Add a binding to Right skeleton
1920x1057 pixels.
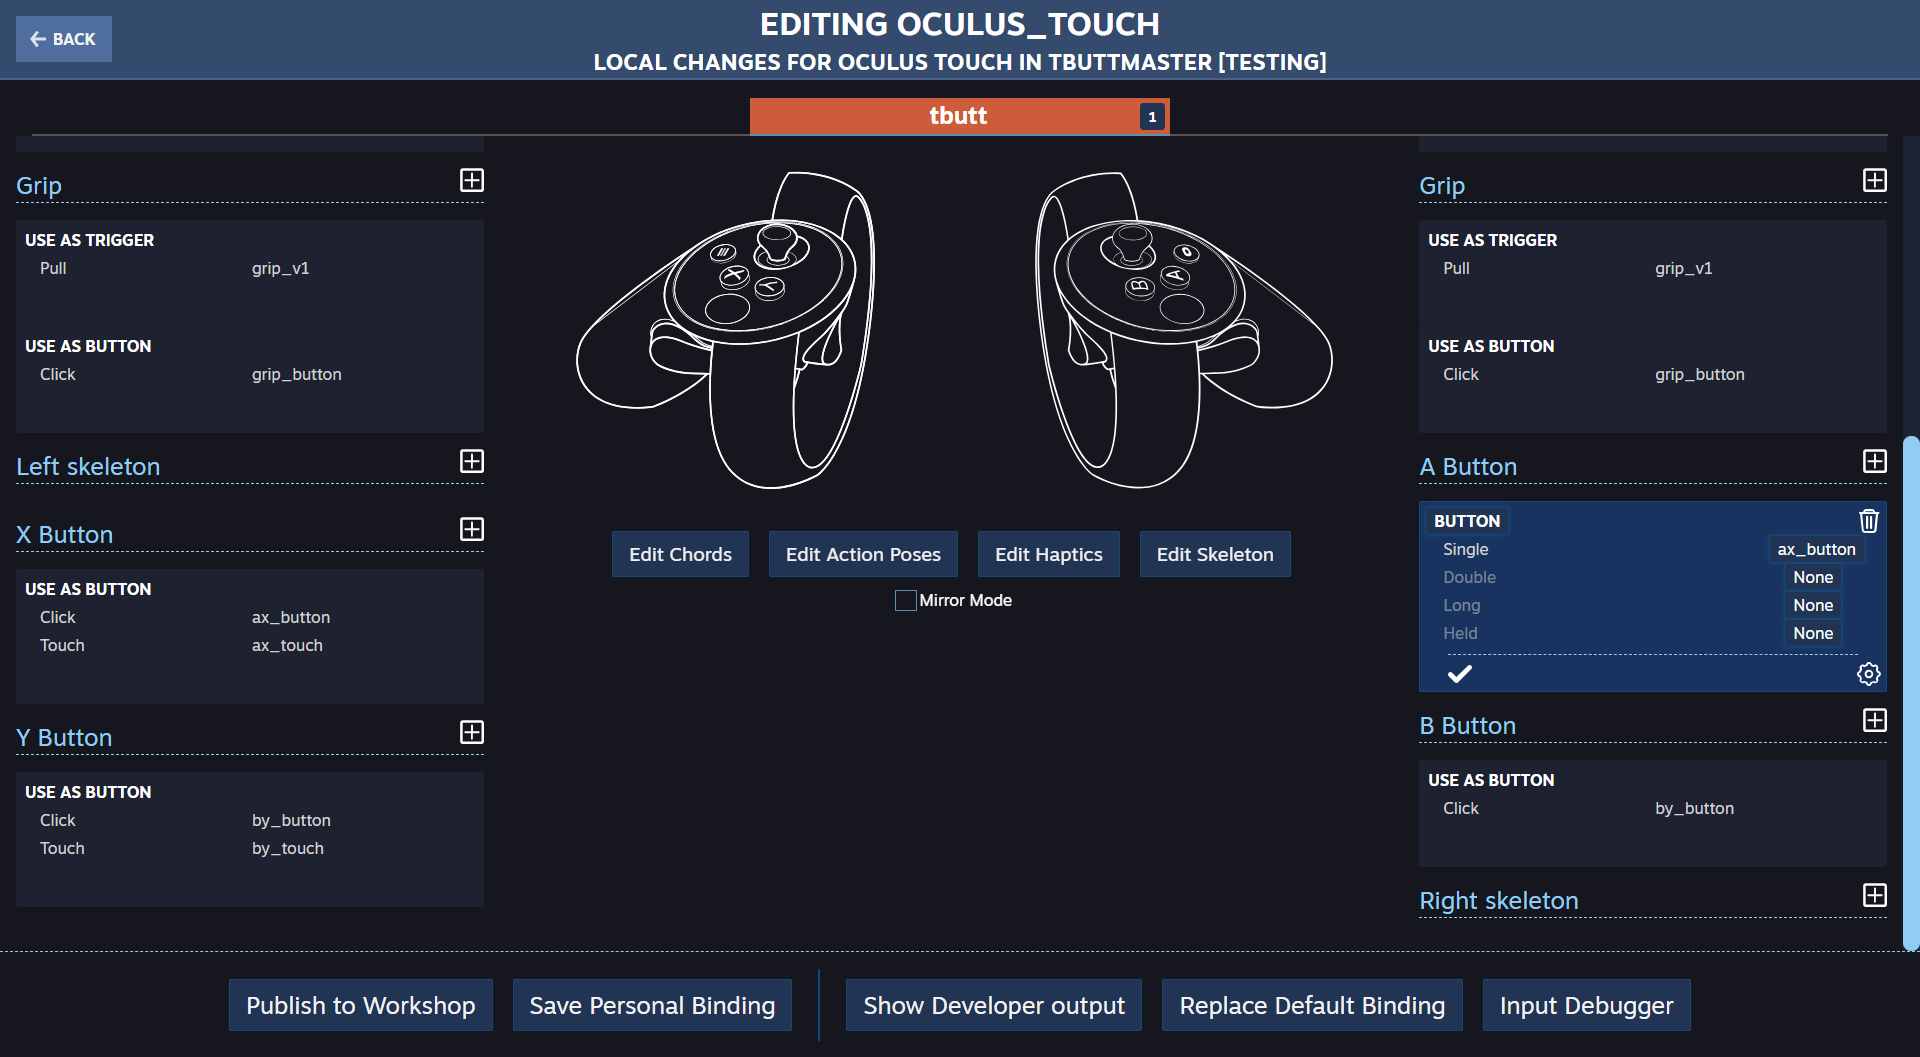tap(1875, 895)
